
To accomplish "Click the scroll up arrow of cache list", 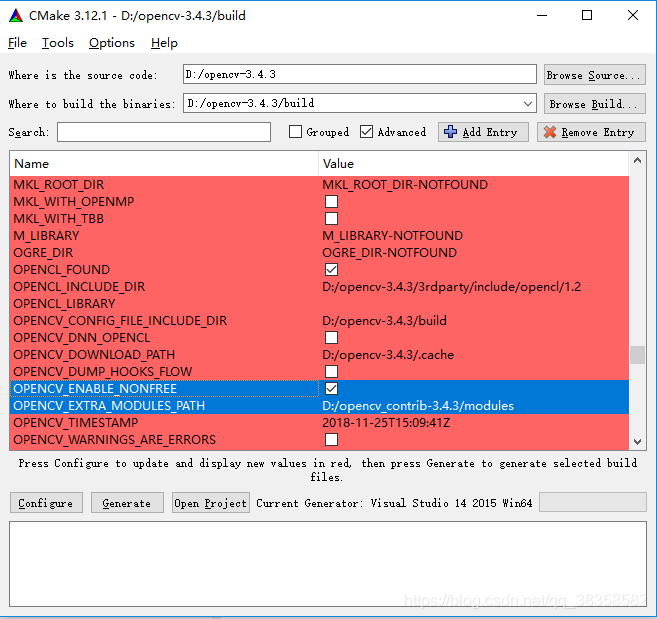I will 637,160.
